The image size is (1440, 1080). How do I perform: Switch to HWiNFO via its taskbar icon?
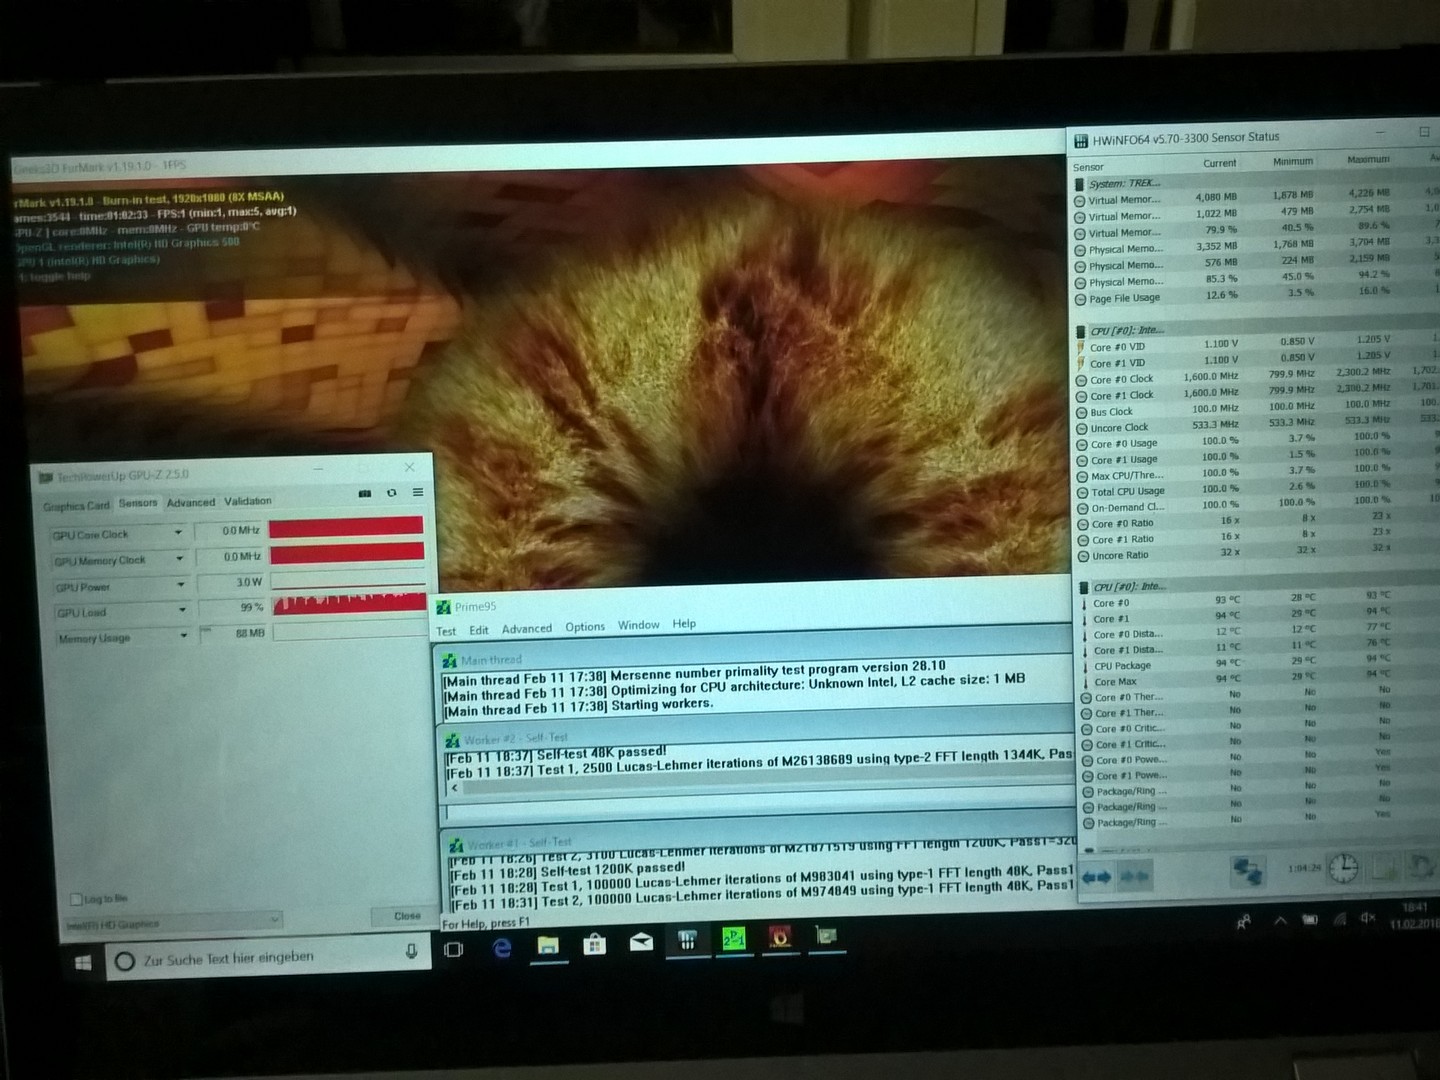(688, 939)
